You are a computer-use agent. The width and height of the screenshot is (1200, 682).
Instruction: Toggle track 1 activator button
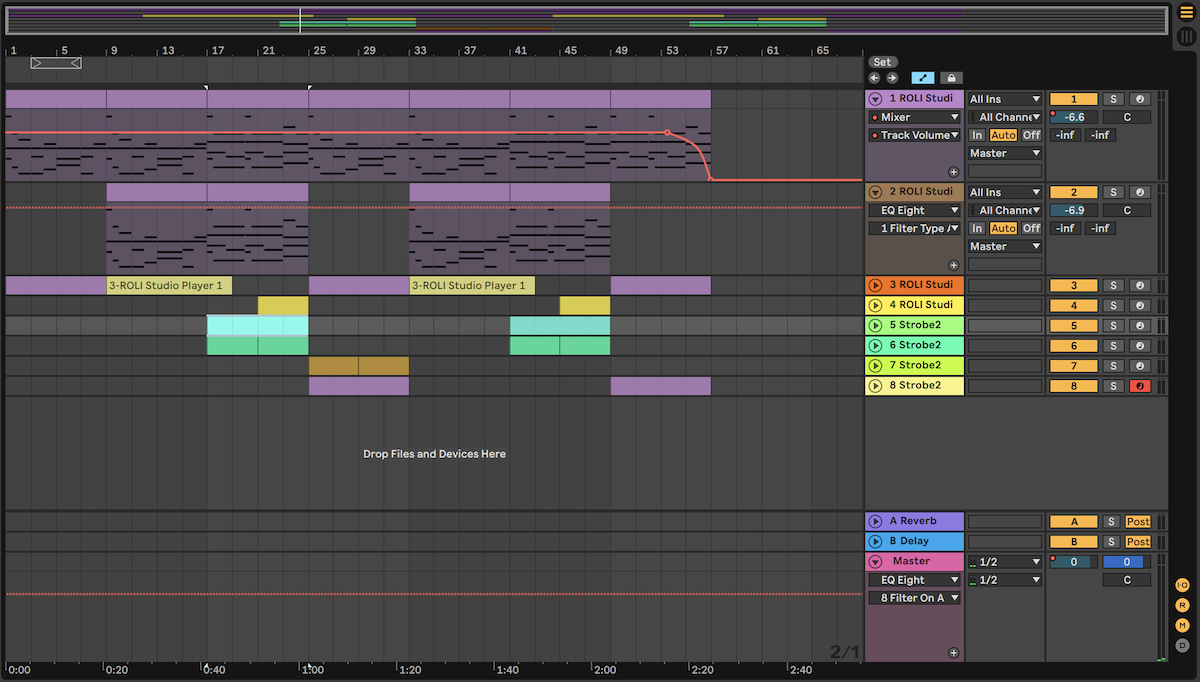[x=1074, y=99]
